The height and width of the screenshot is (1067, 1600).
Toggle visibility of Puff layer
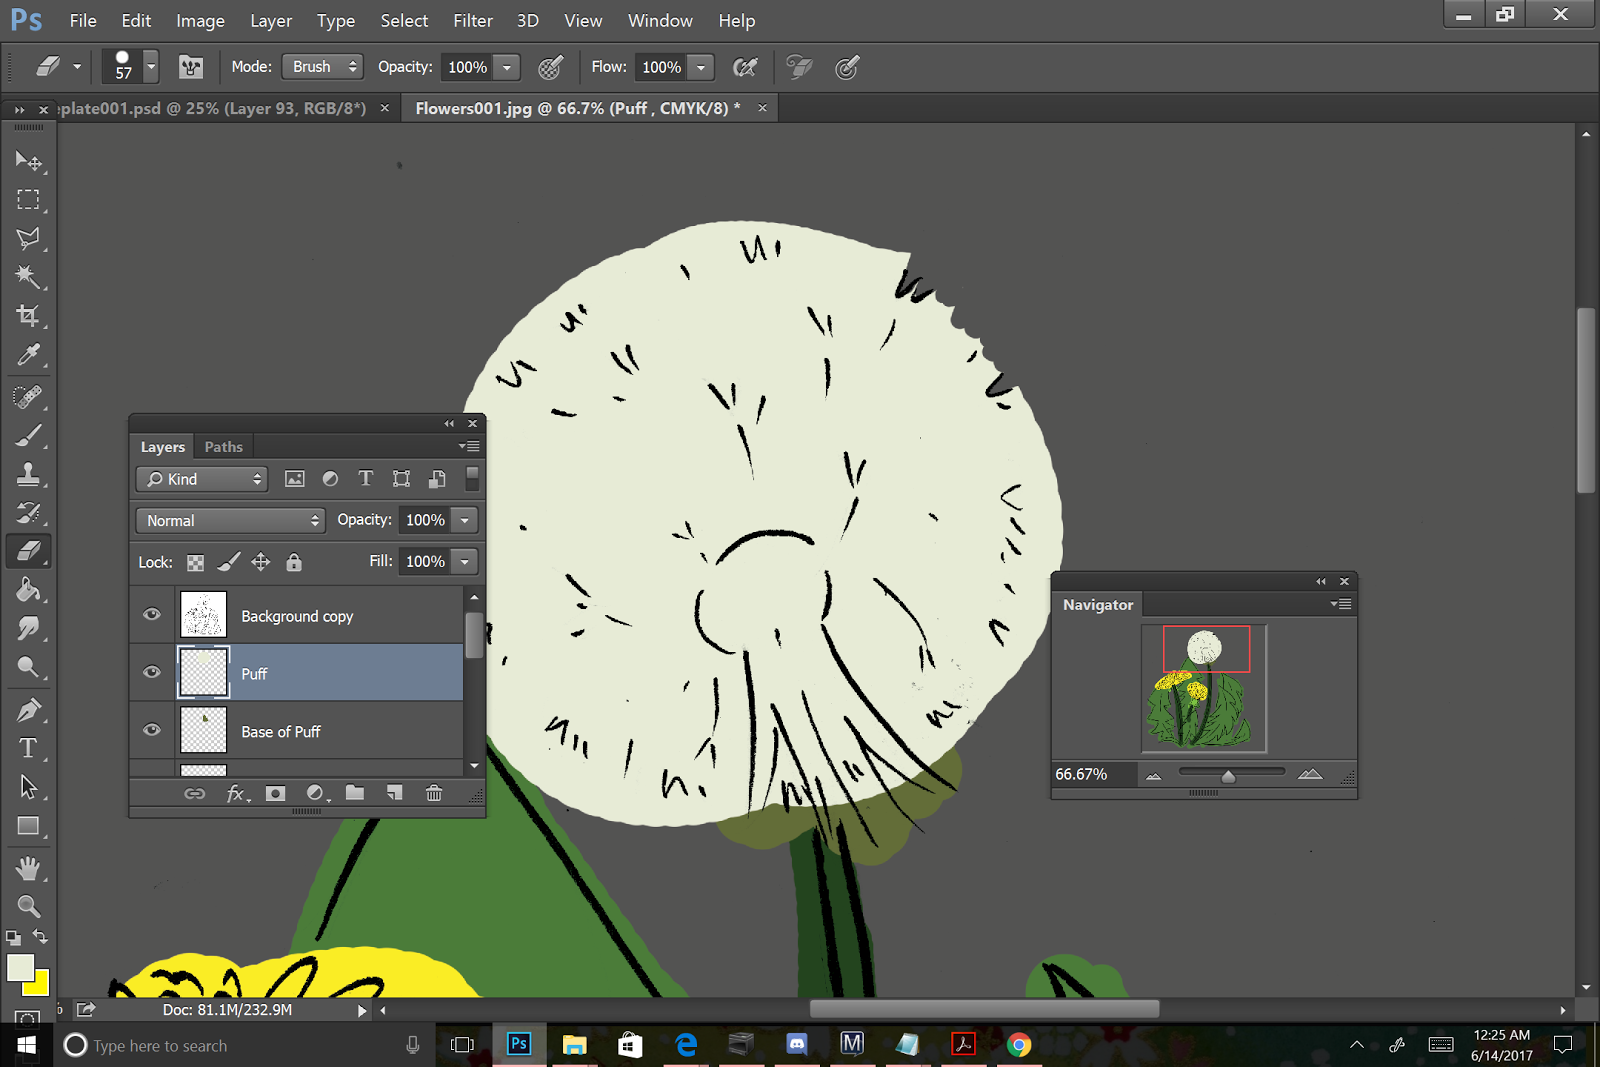(x=152, y=672)
